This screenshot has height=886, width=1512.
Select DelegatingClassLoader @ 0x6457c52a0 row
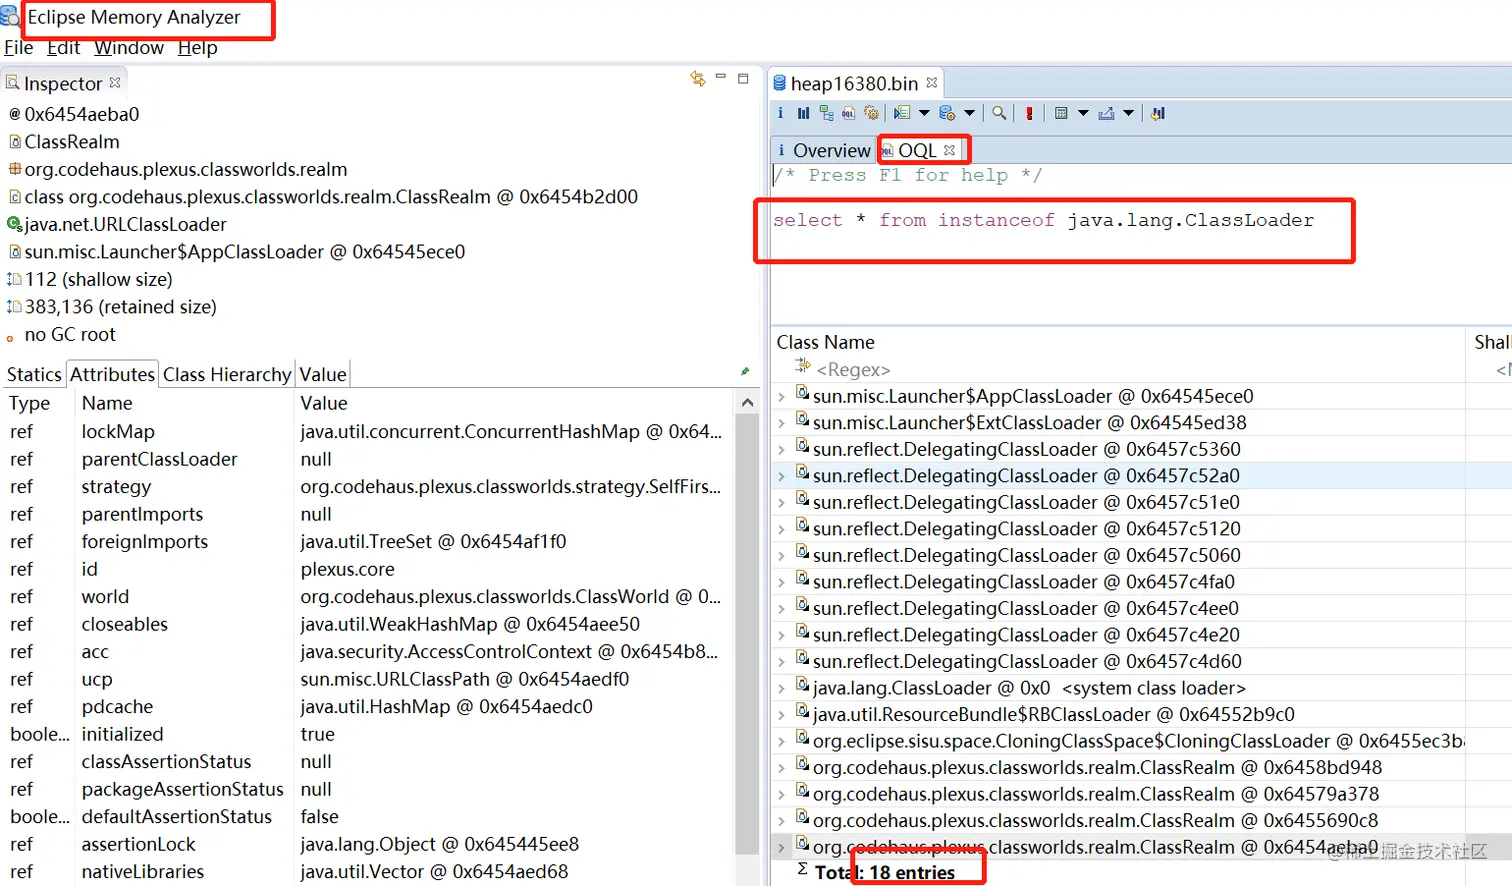pyautogui.click(x=1118, y=476)
